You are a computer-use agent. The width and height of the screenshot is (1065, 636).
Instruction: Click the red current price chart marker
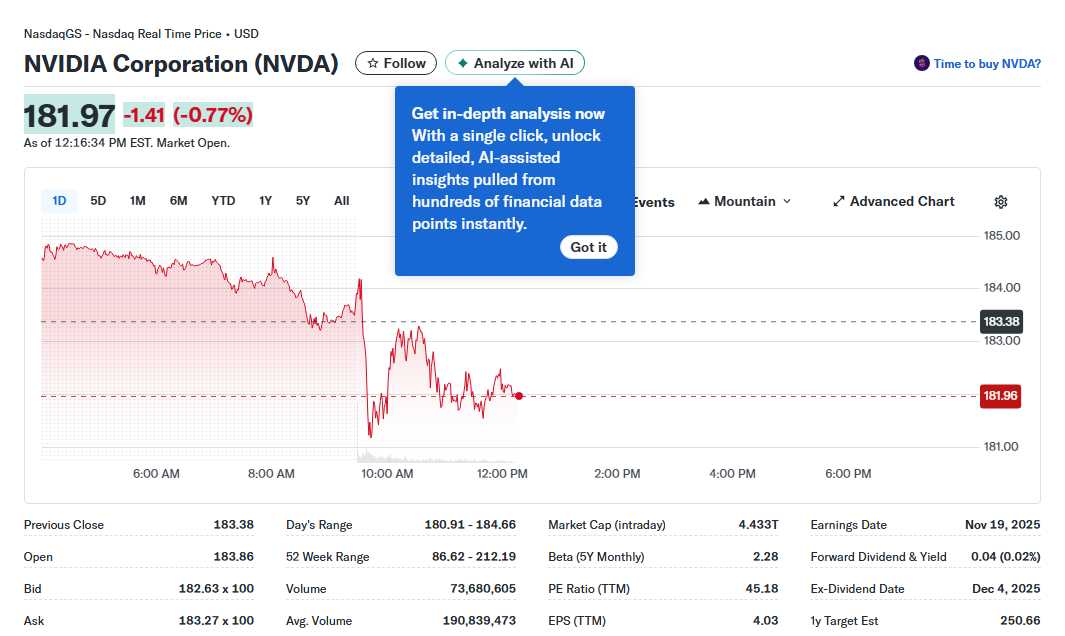[519, 396]
